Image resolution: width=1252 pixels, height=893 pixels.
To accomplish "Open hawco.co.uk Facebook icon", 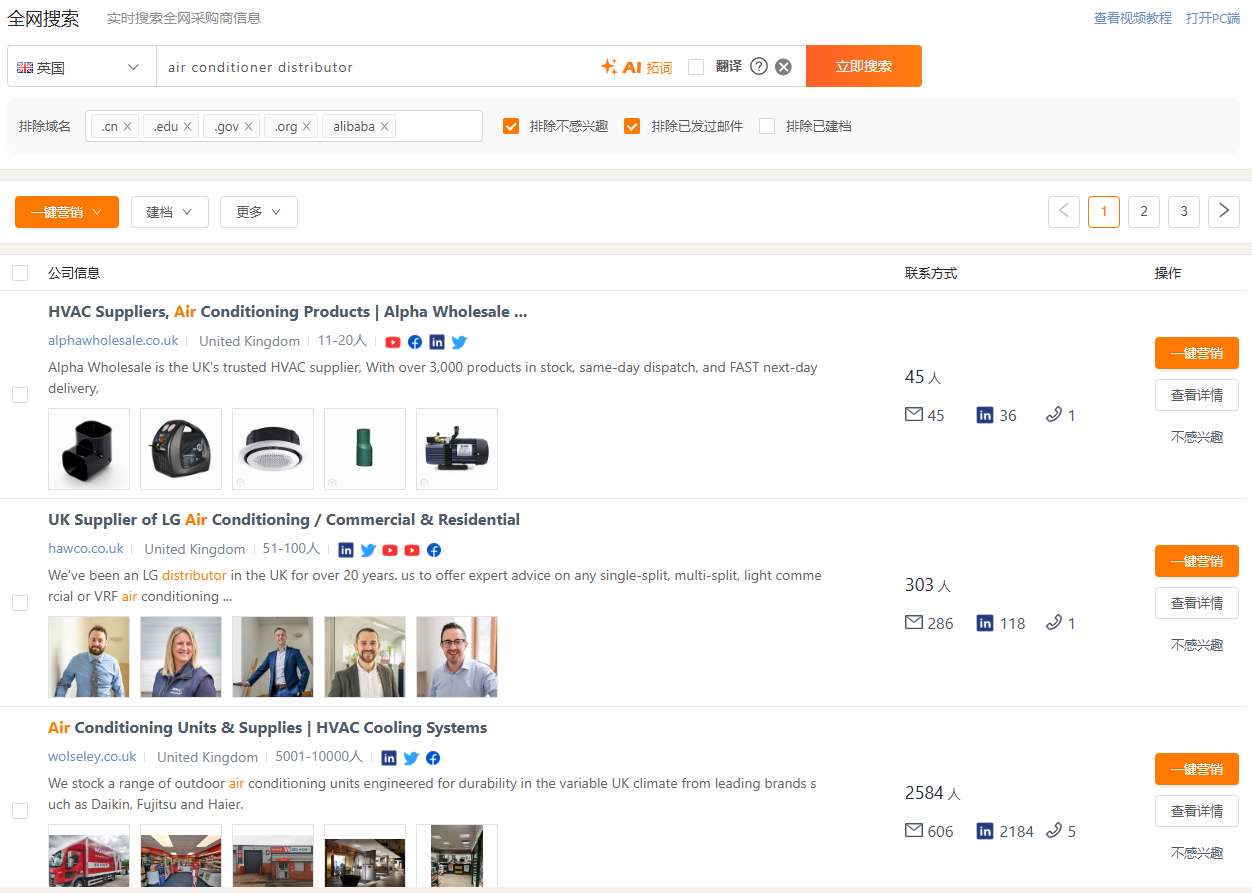I will pyautogui.click(x=434, y=550).
